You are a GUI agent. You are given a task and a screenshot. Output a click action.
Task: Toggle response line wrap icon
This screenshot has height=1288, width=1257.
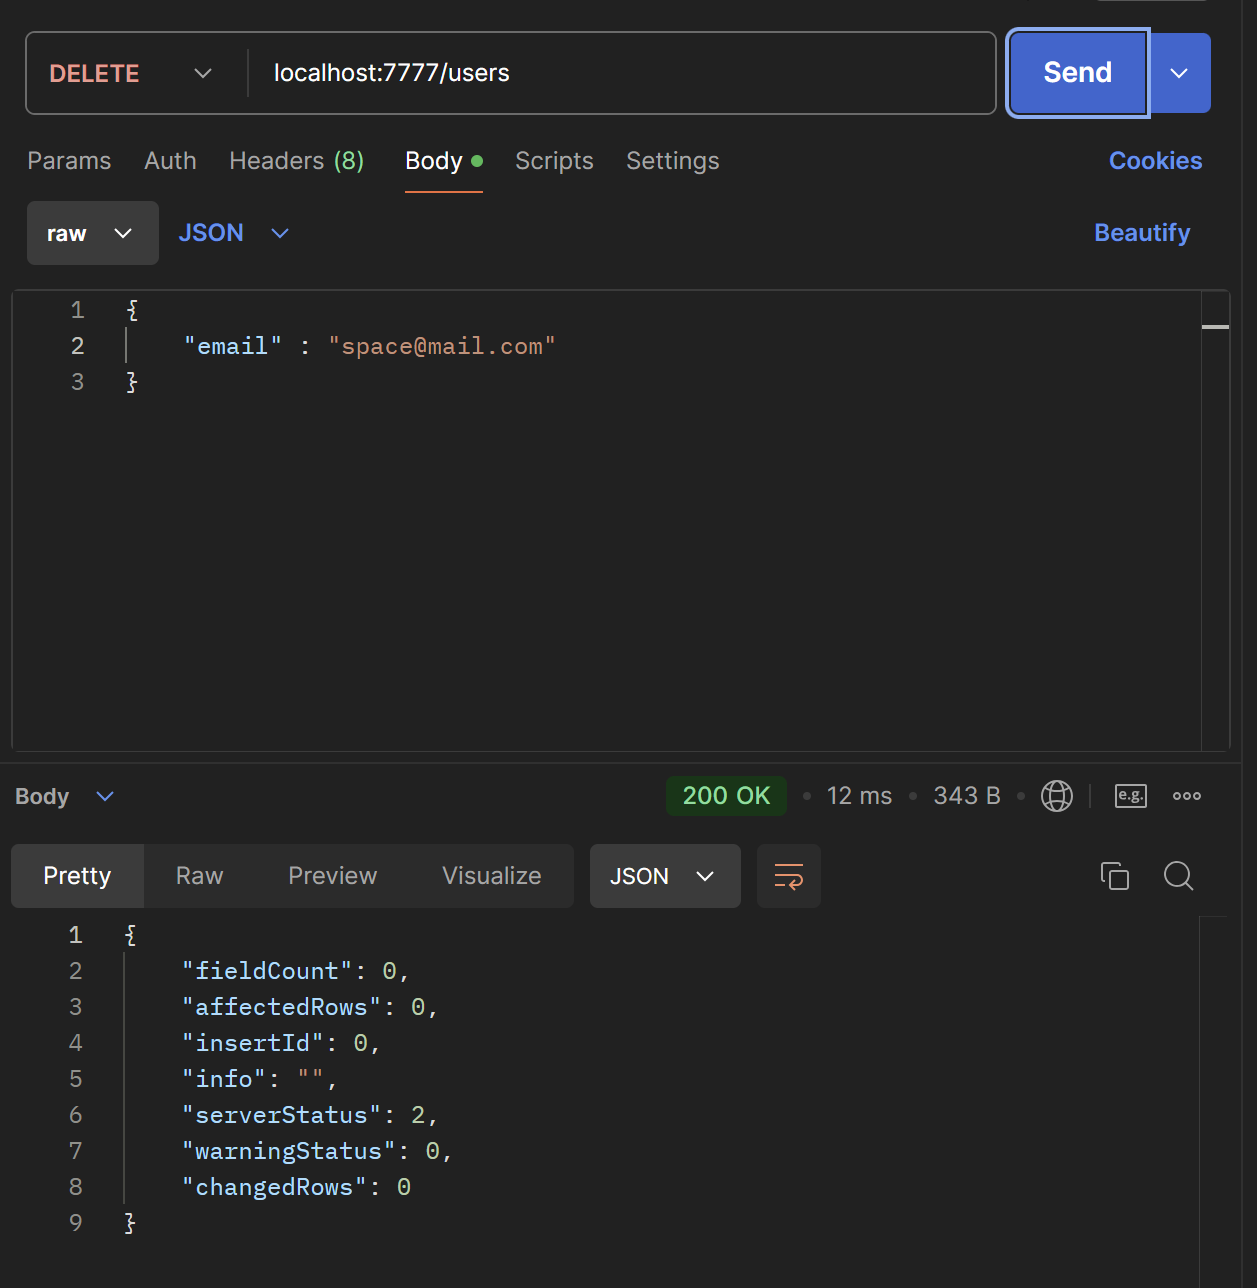tap(789, 876)
